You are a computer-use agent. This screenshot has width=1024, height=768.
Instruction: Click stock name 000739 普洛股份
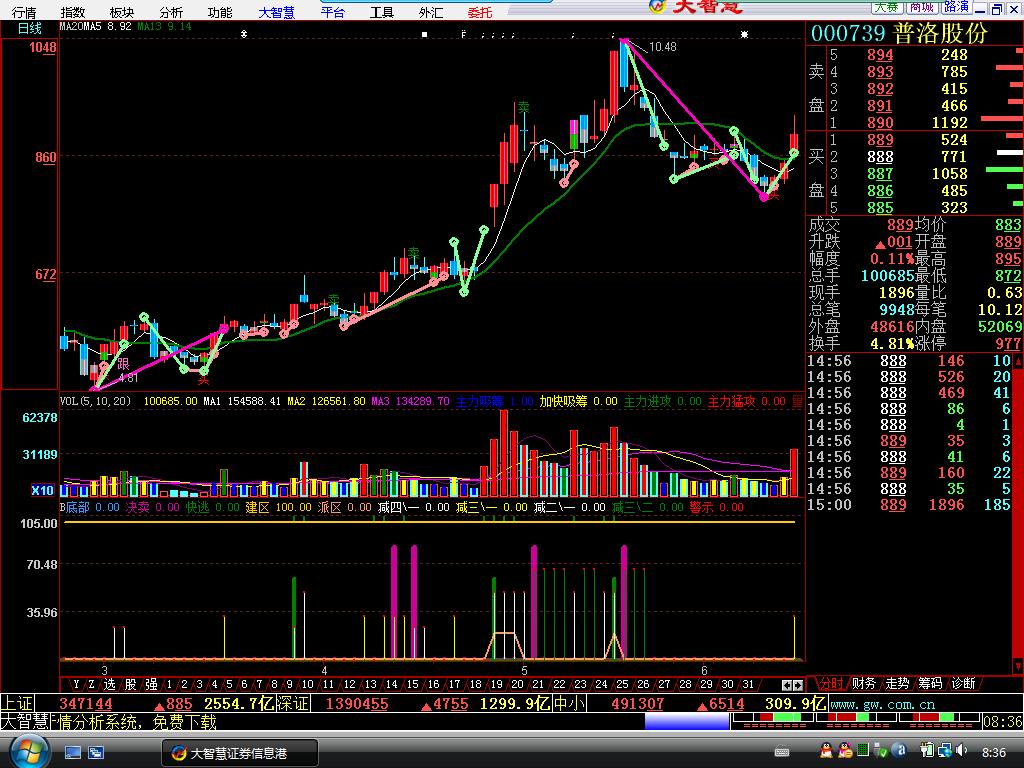[899, 33]
